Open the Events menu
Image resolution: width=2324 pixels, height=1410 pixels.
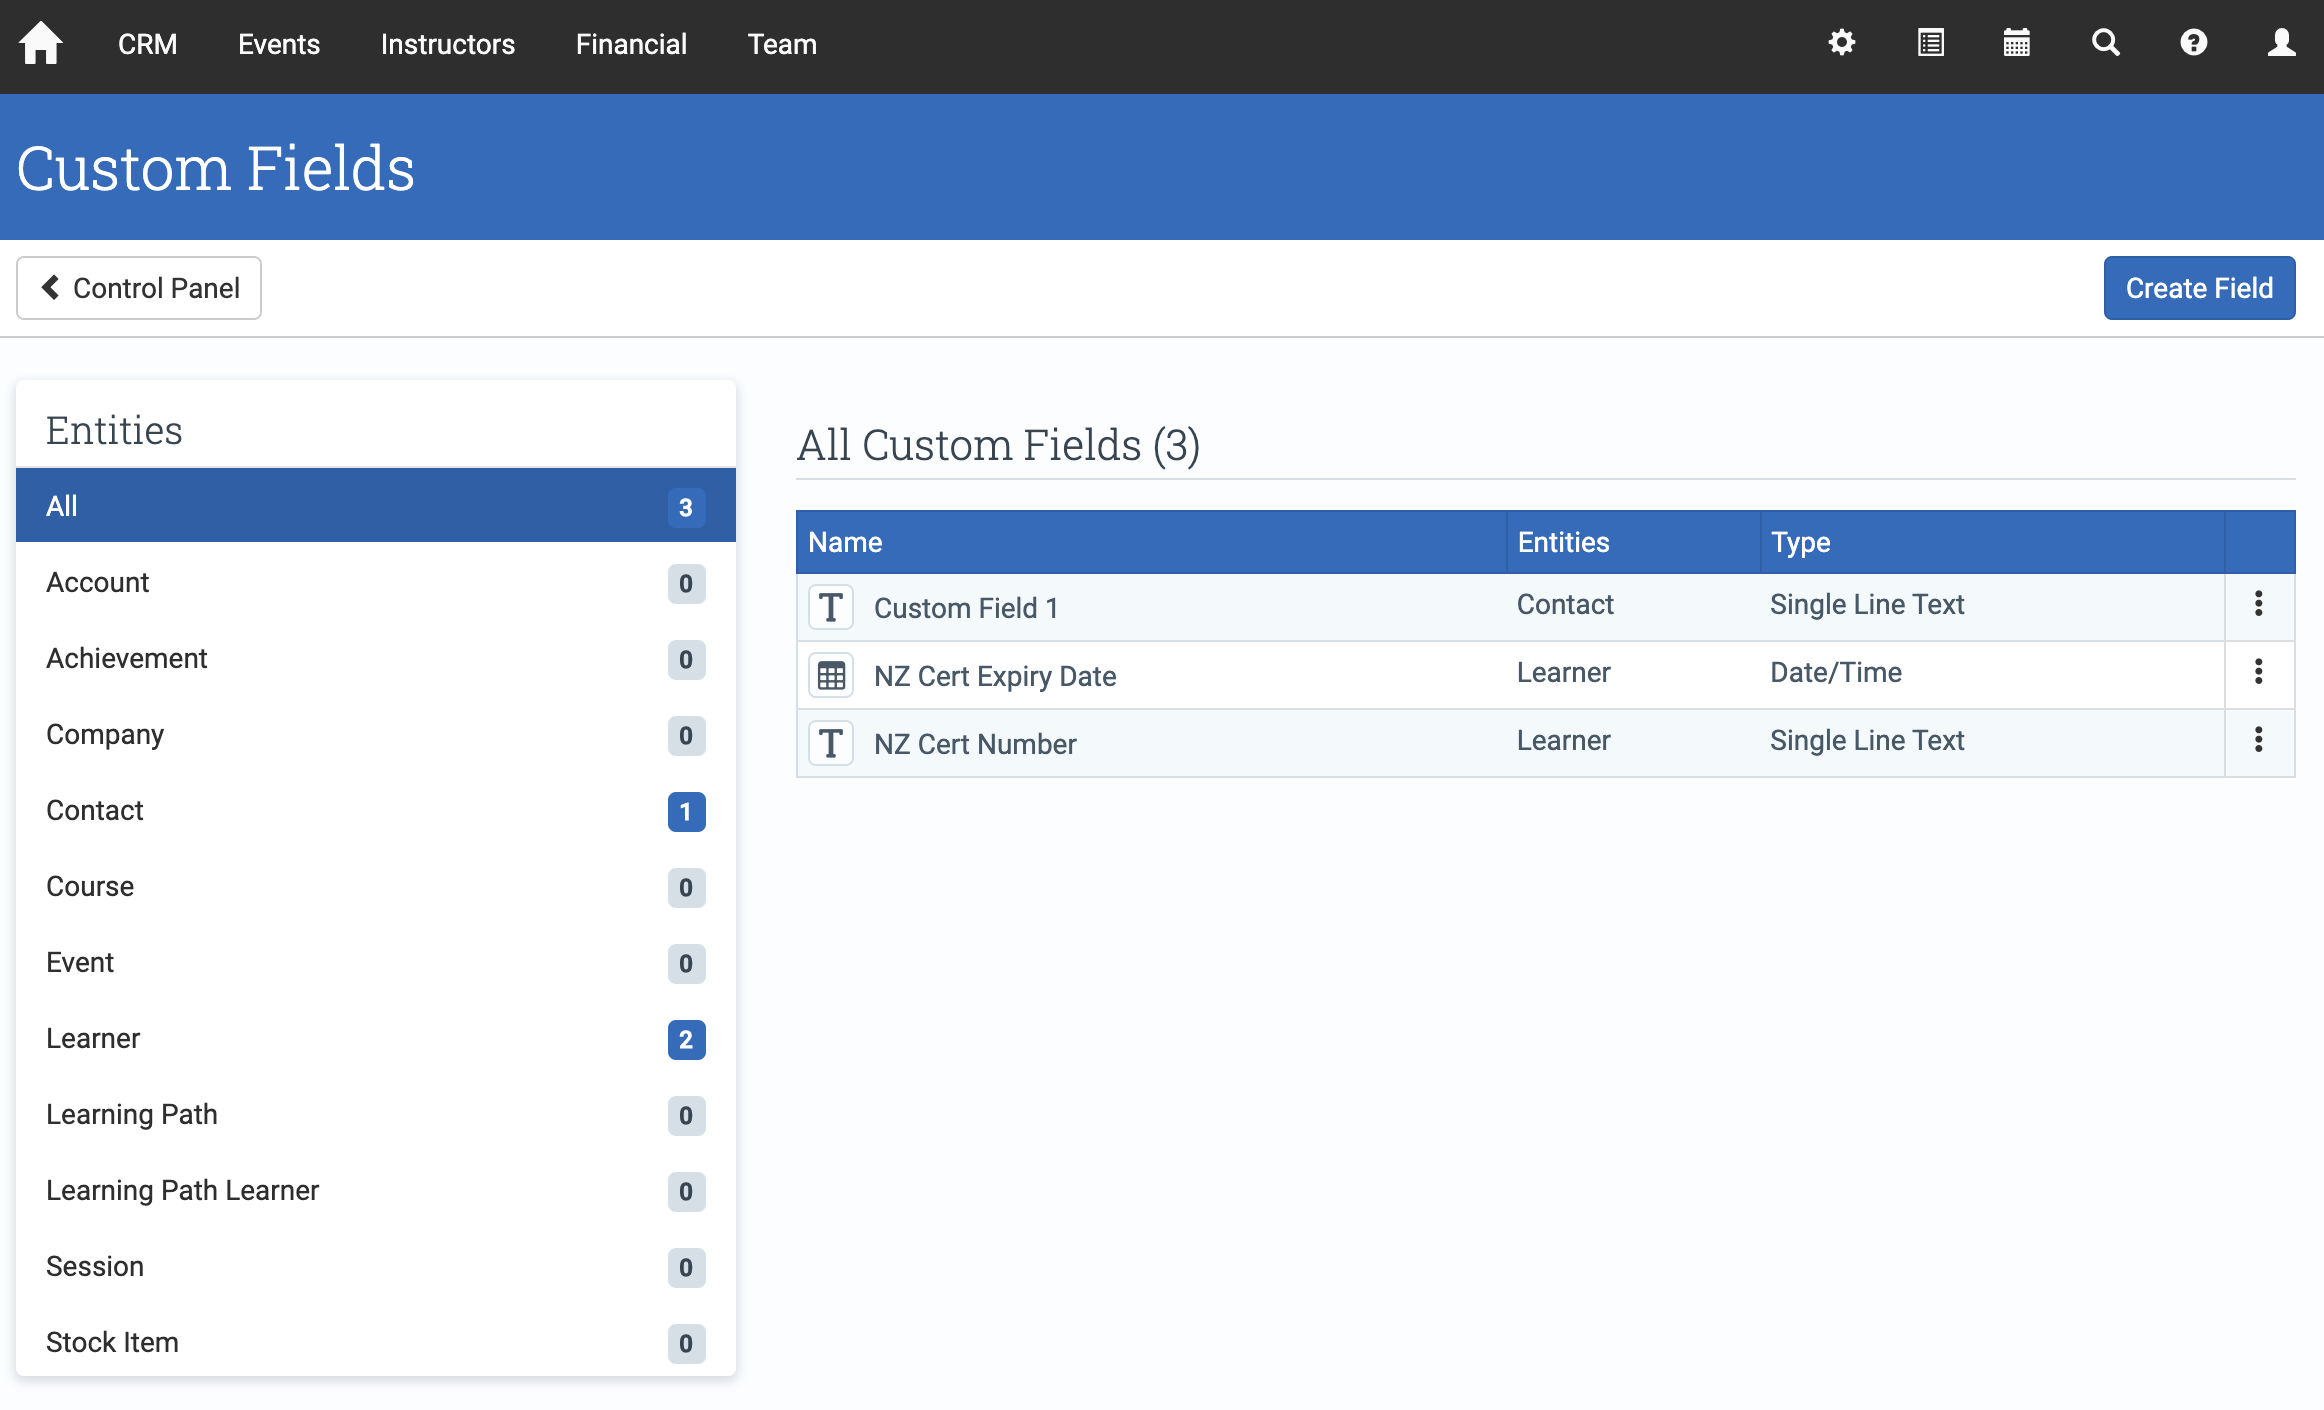279,44
